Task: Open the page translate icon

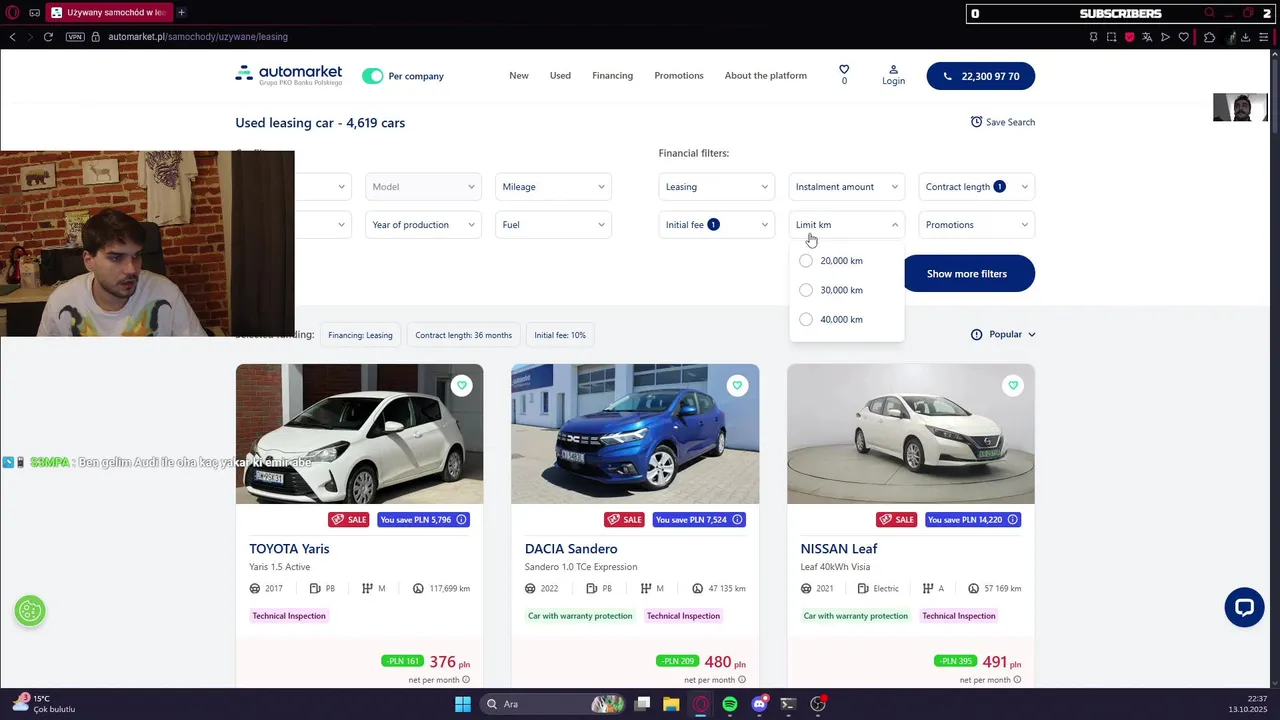Action: (1147, 37)
